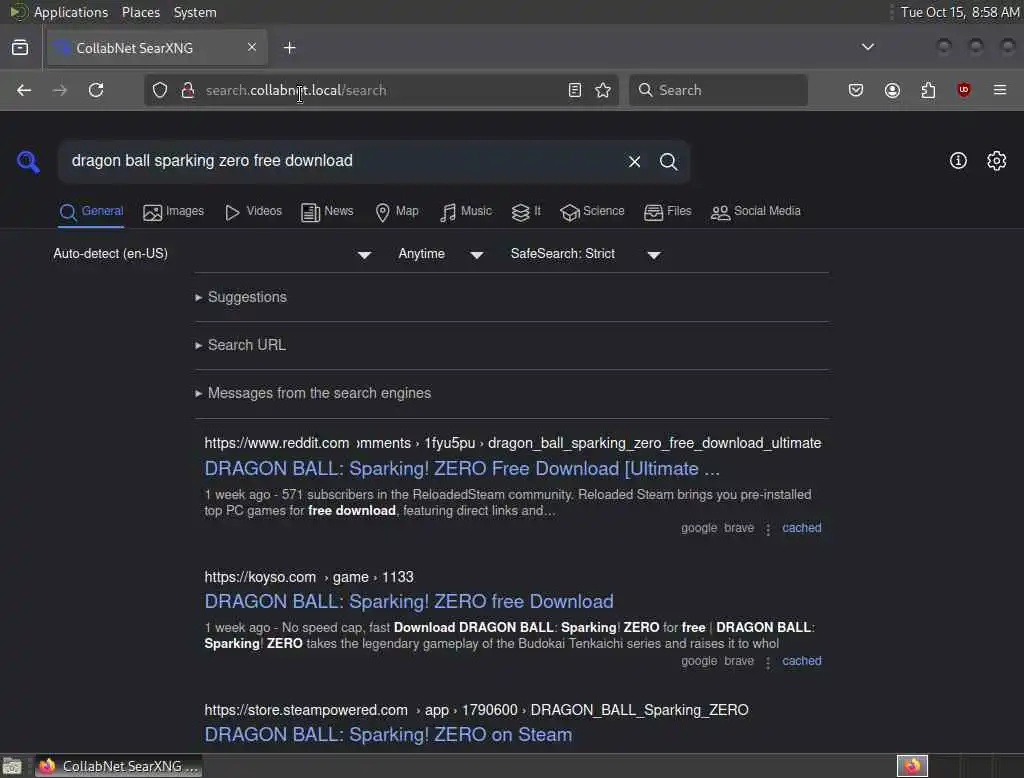This screenshot has height=778, width=1024.
Task: Submit search using the magnifier button
Action: 668,161
